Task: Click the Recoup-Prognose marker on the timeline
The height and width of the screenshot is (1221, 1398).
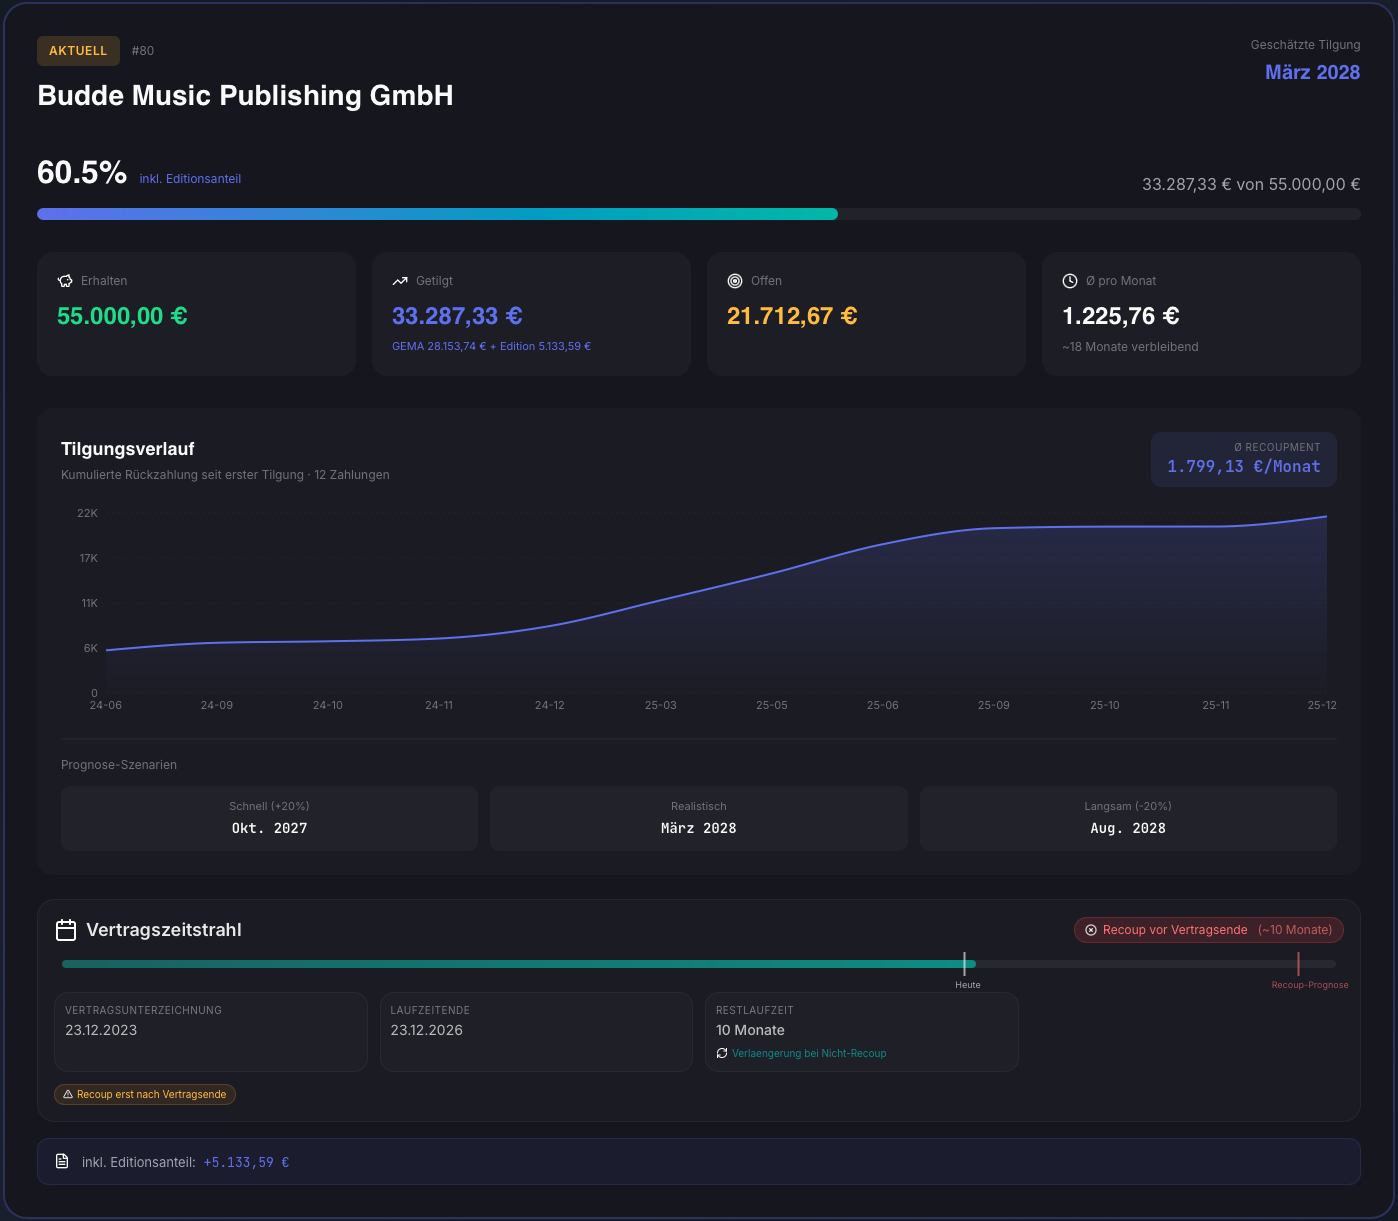Action: coord(1298,965)
